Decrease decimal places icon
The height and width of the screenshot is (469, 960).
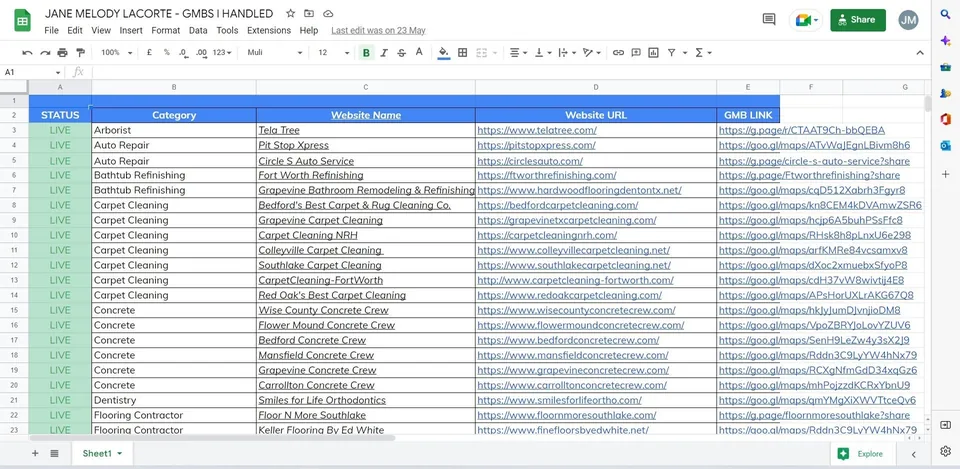183,53
